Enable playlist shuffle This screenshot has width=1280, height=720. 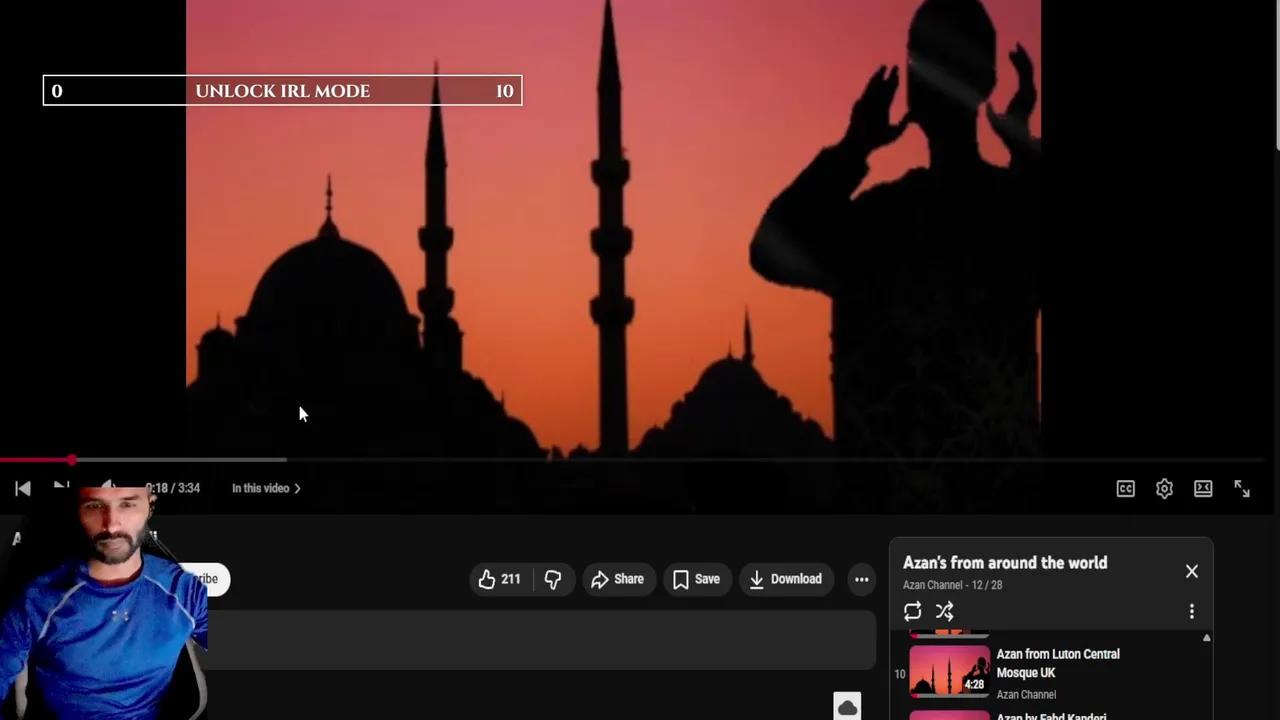coord(944,611)
